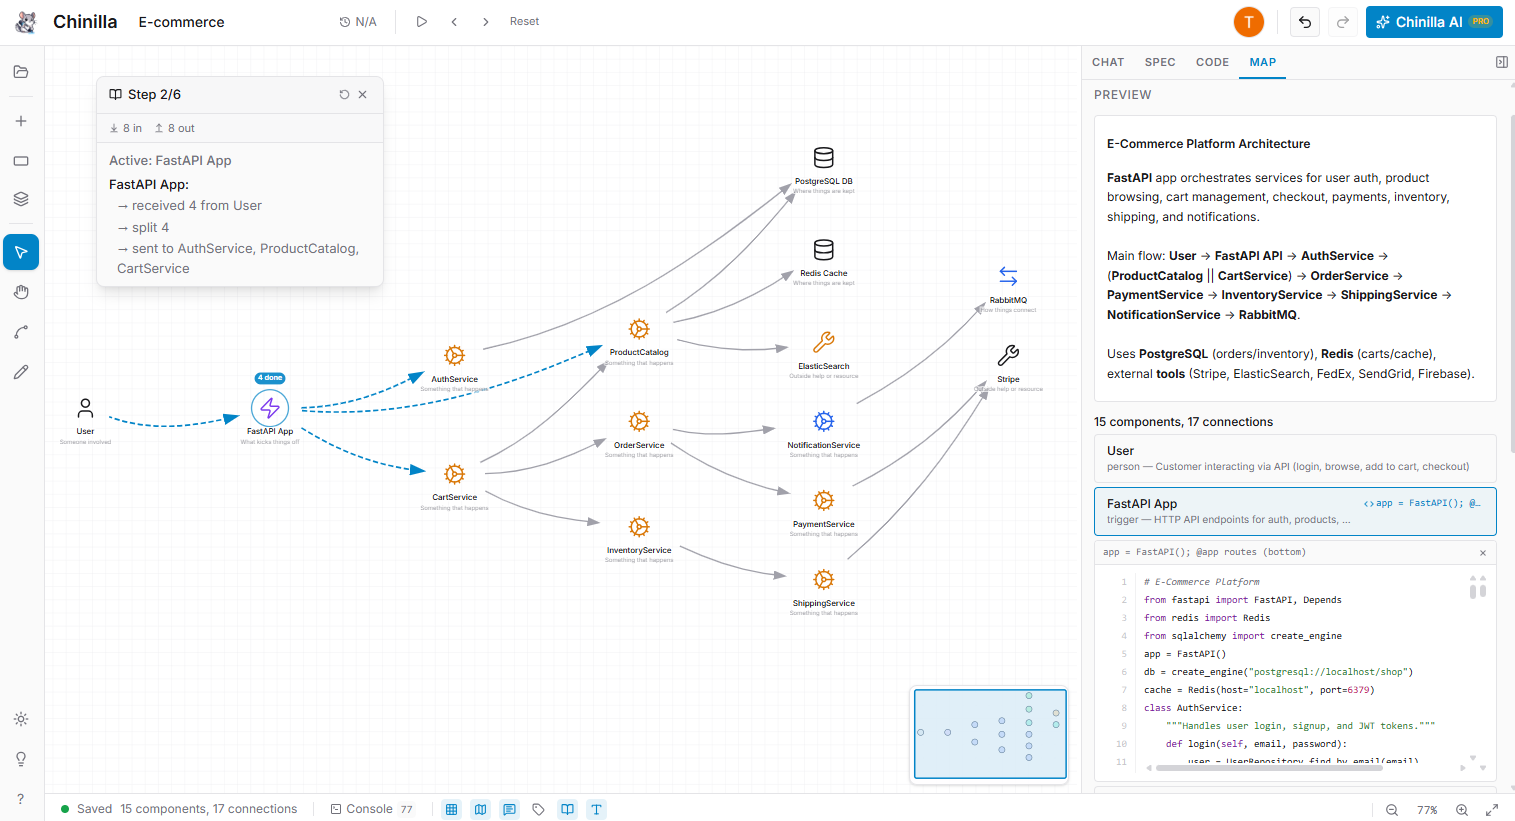Click the plus tool to add a component
Image resolution: width=1515 pixels, height=821 pixels.
pyautogui.click(x=21, y=120)
